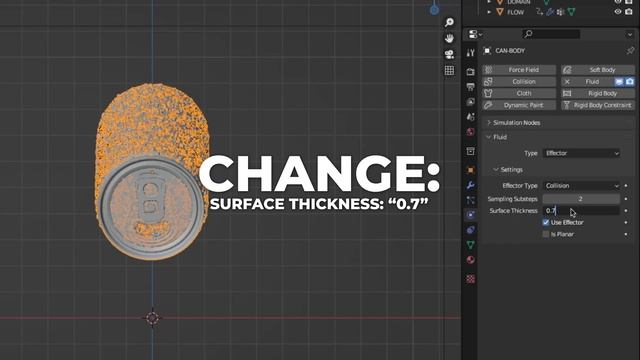
Task: Click animate dot beside Sampling Substeps
Action: pos(626,199)
